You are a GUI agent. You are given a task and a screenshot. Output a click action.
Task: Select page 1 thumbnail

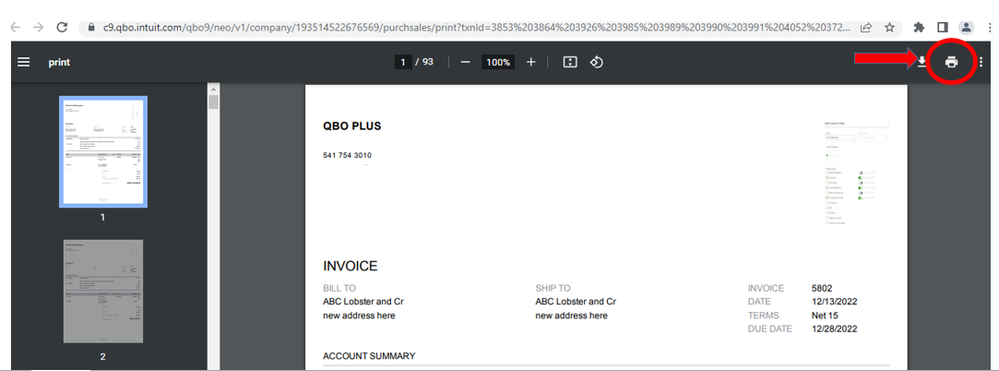tap(103, 151)
